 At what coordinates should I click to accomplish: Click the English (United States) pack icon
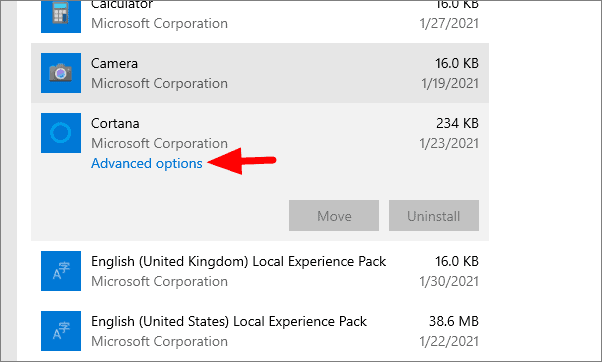(x=61, y=331)
